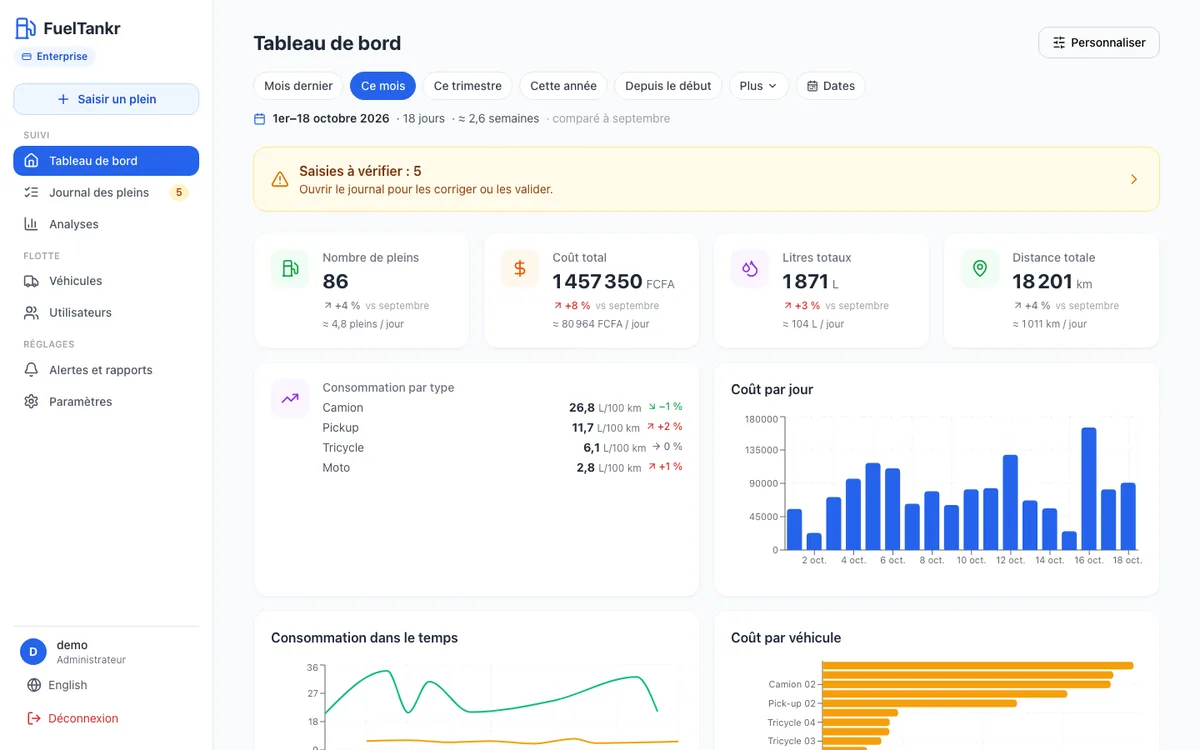Click the warning triangle alert icon
The width and height of the screenshot is (1200, 750).
point(280,180)
